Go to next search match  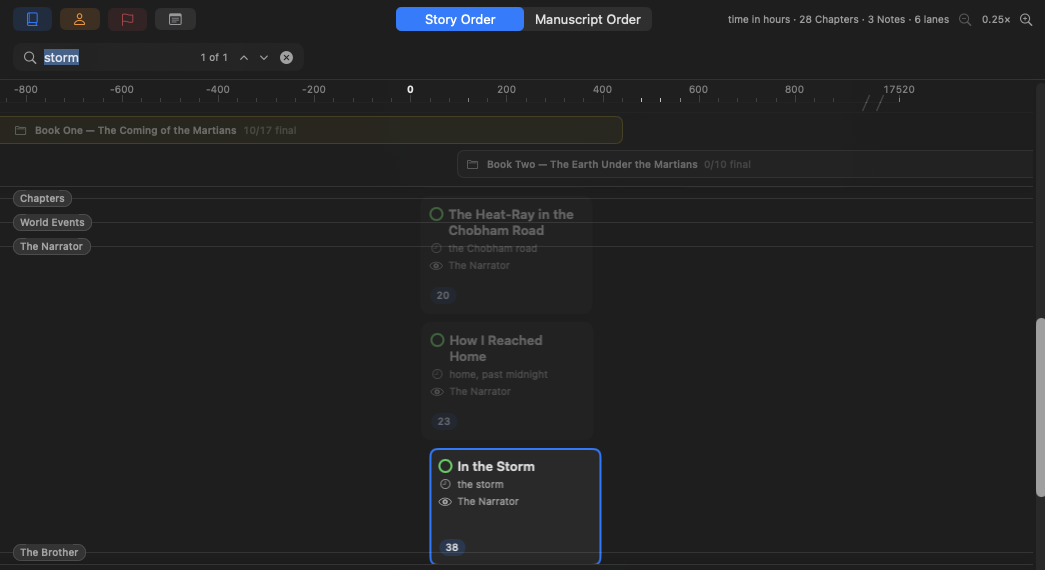click(264, 57)
